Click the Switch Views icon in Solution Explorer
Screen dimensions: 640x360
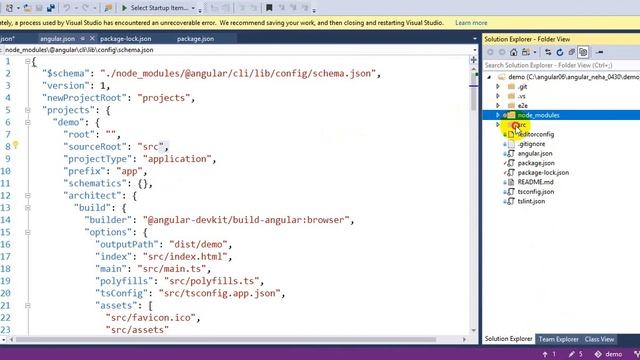click(526, 52)
